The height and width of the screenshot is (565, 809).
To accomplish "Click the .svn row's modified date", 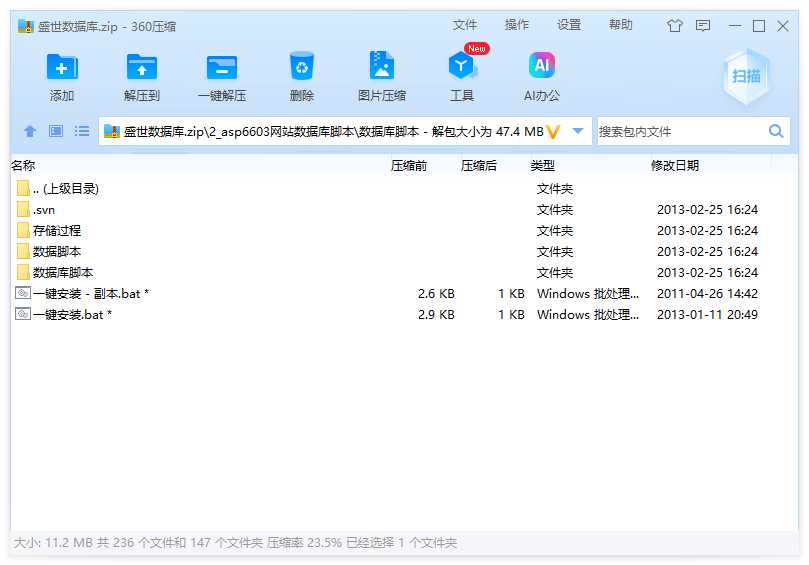I will (x=707, y=209).
